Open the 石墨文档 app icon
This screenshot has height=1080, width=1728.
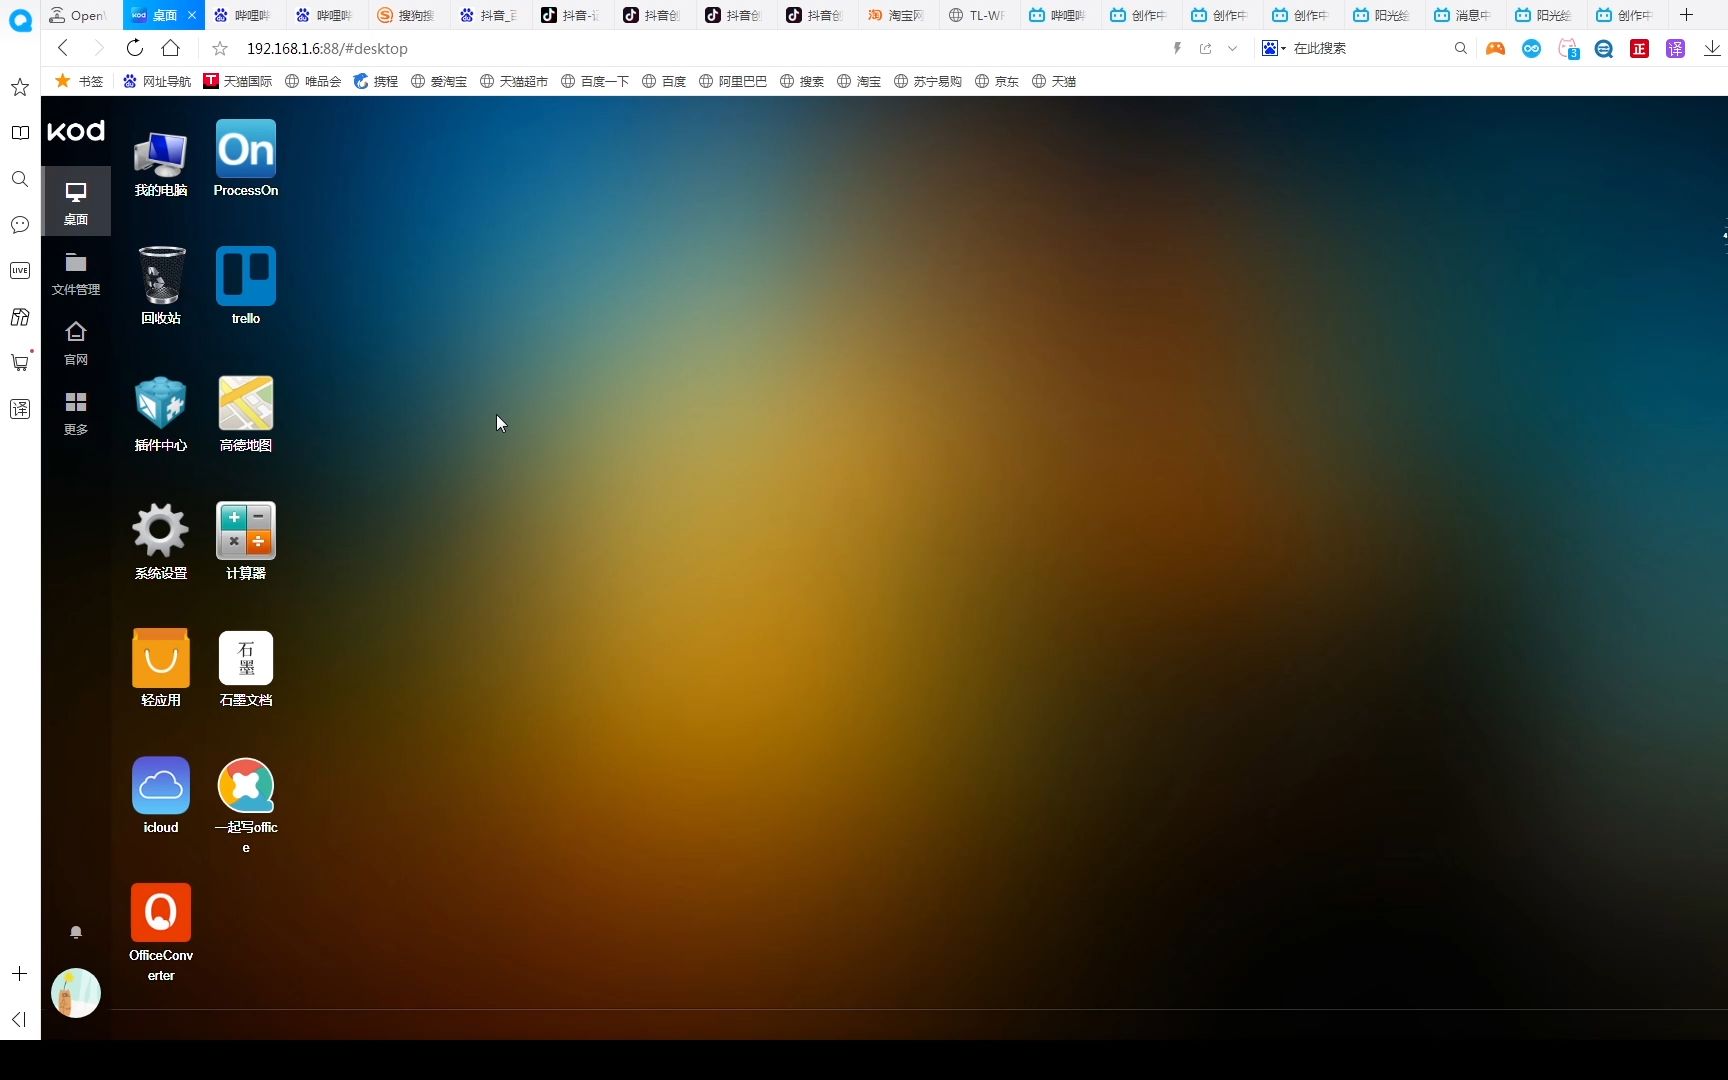pos(246,668)
